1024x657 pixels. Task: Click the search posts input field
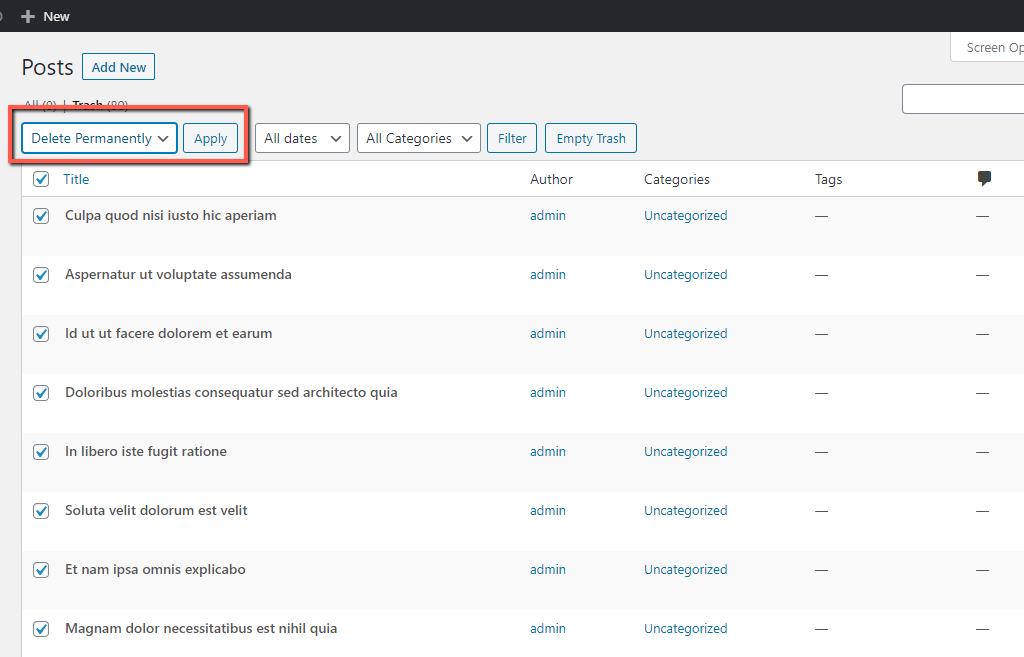coord(963,99)
